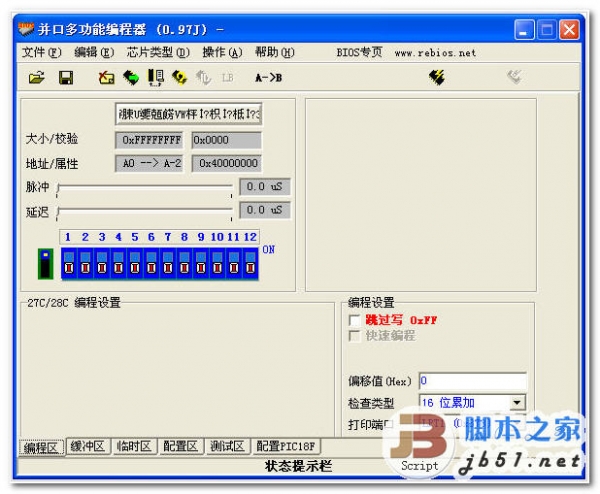Click the 偏移值(Hex) input field

(x=473, y=381)
